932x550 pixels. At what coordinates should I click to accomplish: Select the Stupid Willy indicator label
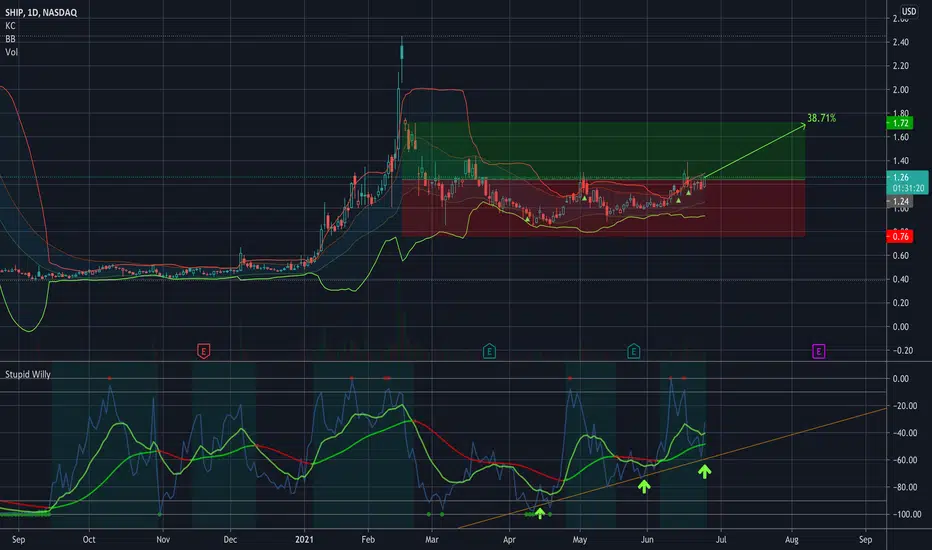point(28,374)
